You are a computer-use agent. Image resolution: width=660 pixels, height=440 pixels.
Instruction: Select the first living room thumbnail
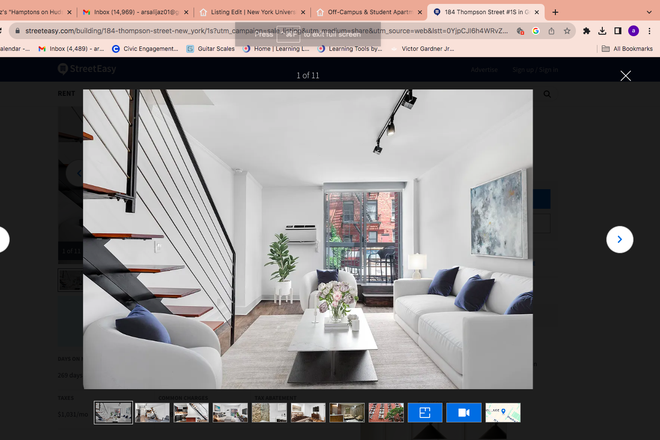tap(113, 413)
